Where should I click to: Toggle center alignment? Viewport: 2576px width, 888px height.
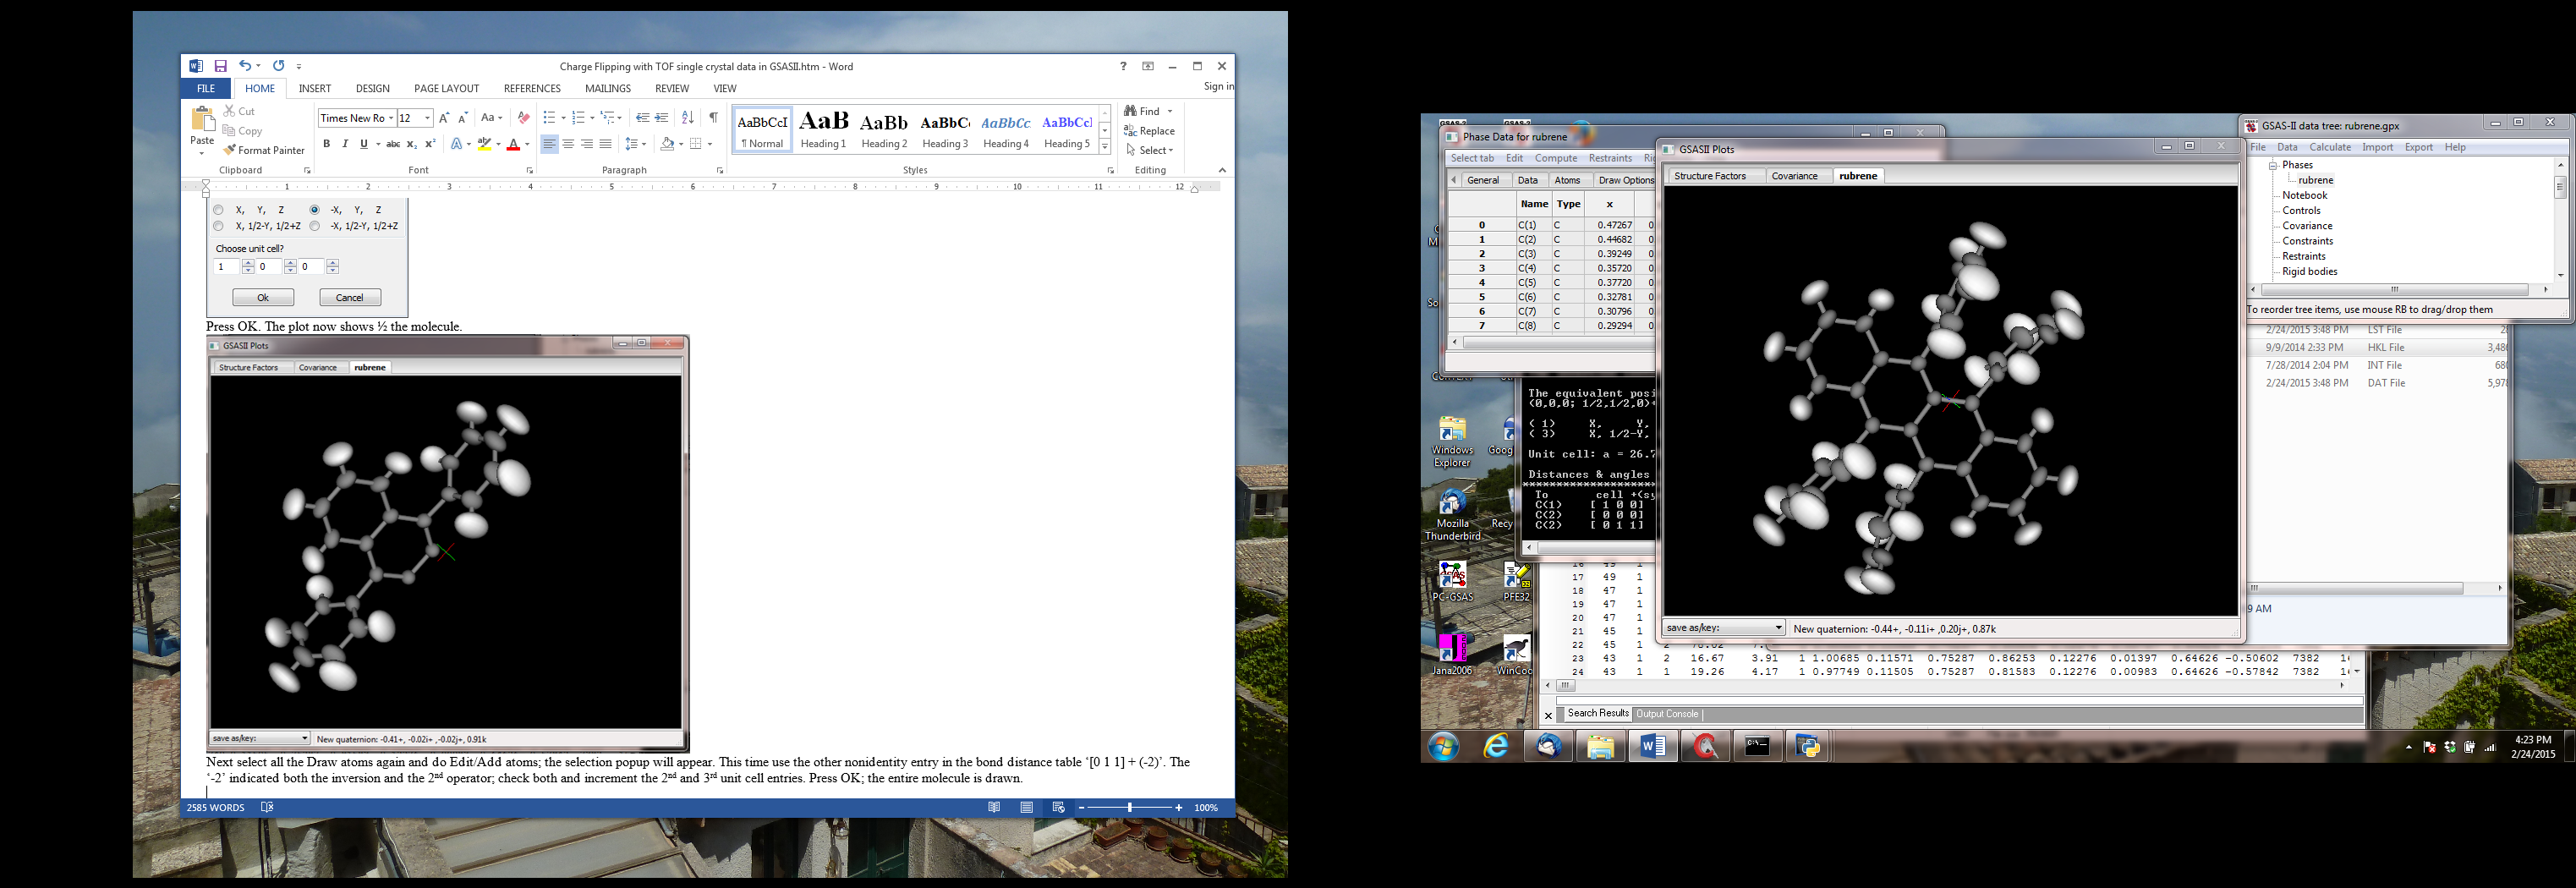[568, 144]
